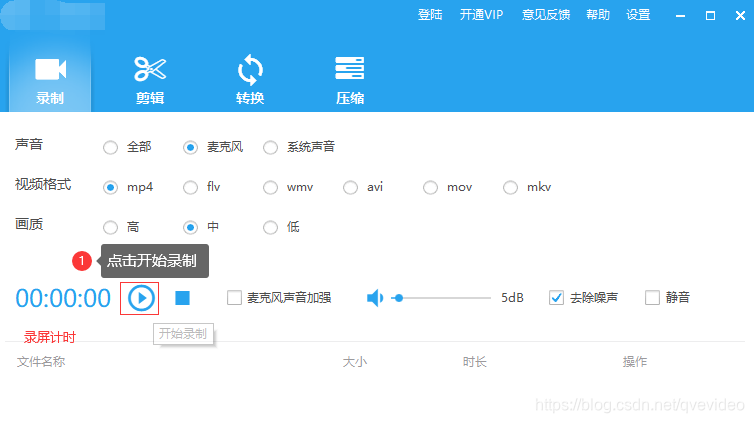Click the 5dB volume value
Viewport: 754px width, 423px height.
(512, 298)
